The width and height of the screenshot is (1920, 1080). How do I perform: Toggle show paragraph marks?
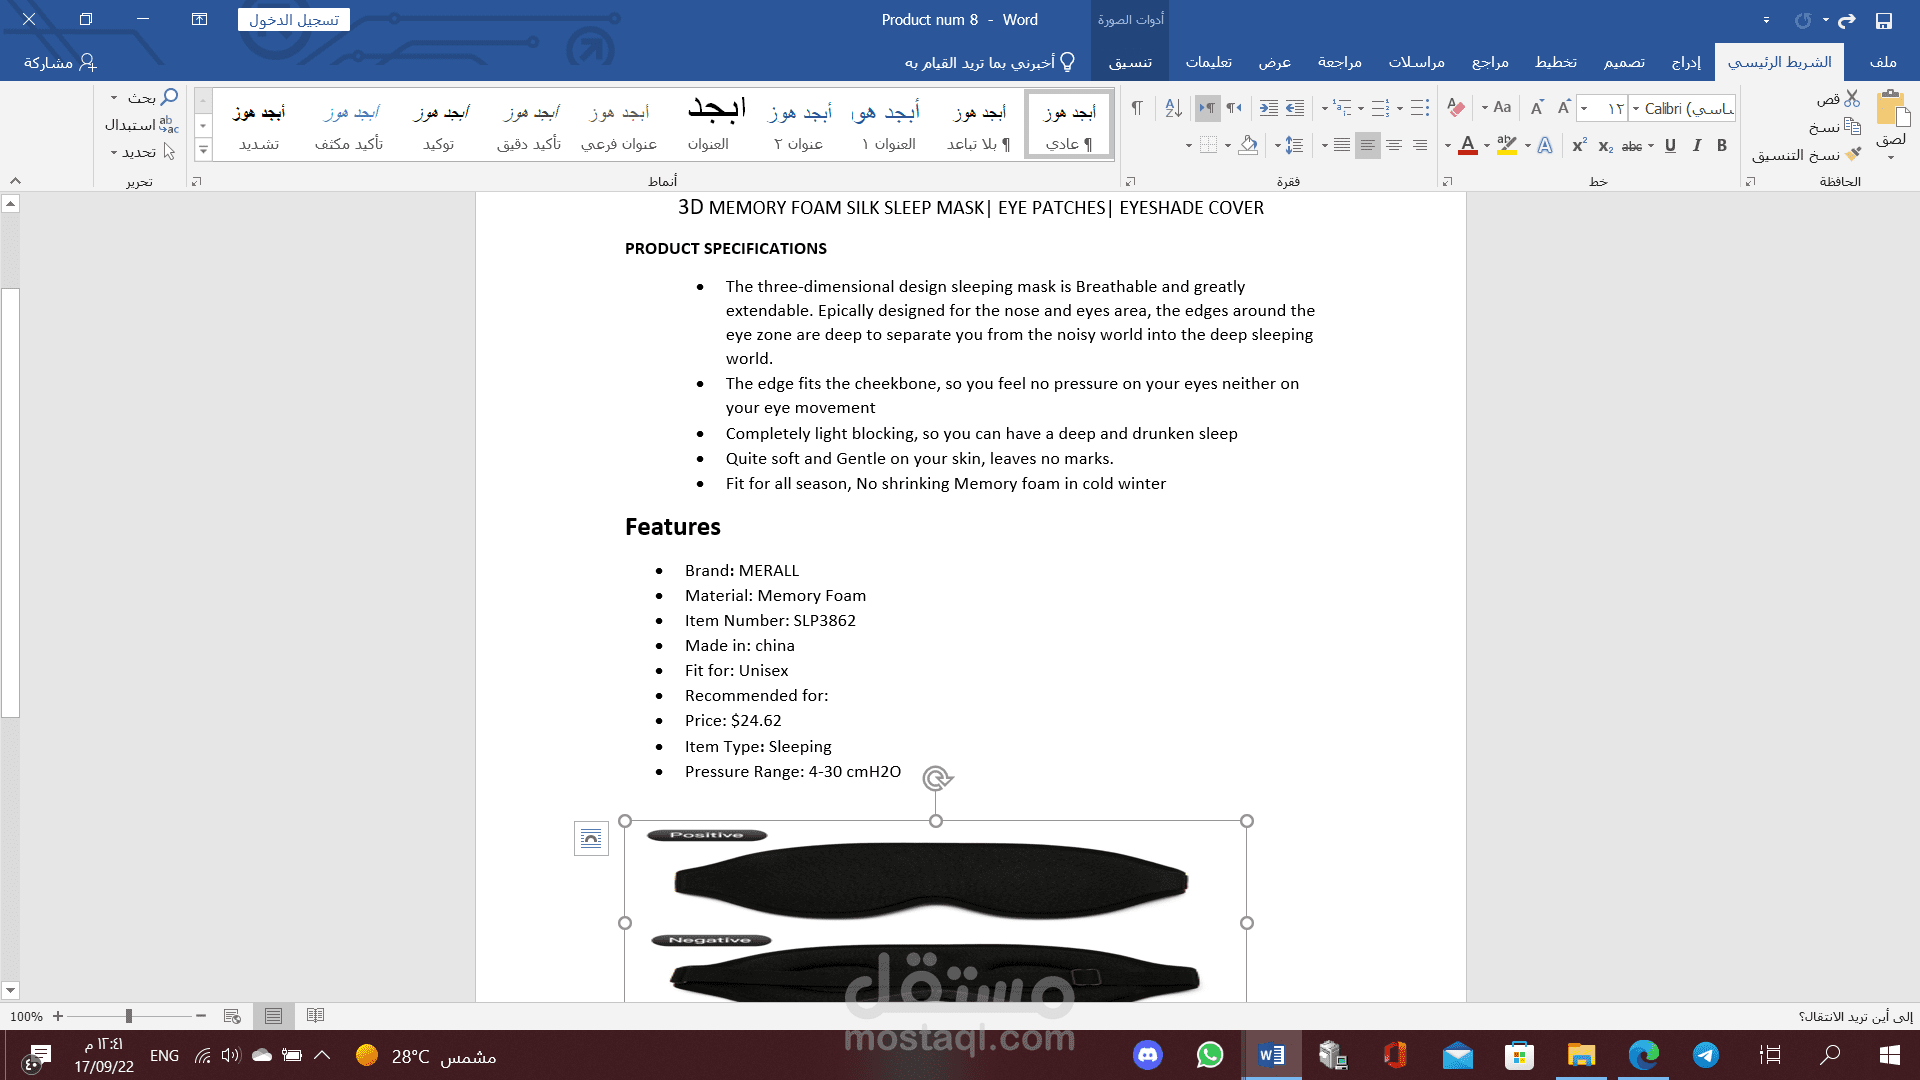tap(1137, 108)
